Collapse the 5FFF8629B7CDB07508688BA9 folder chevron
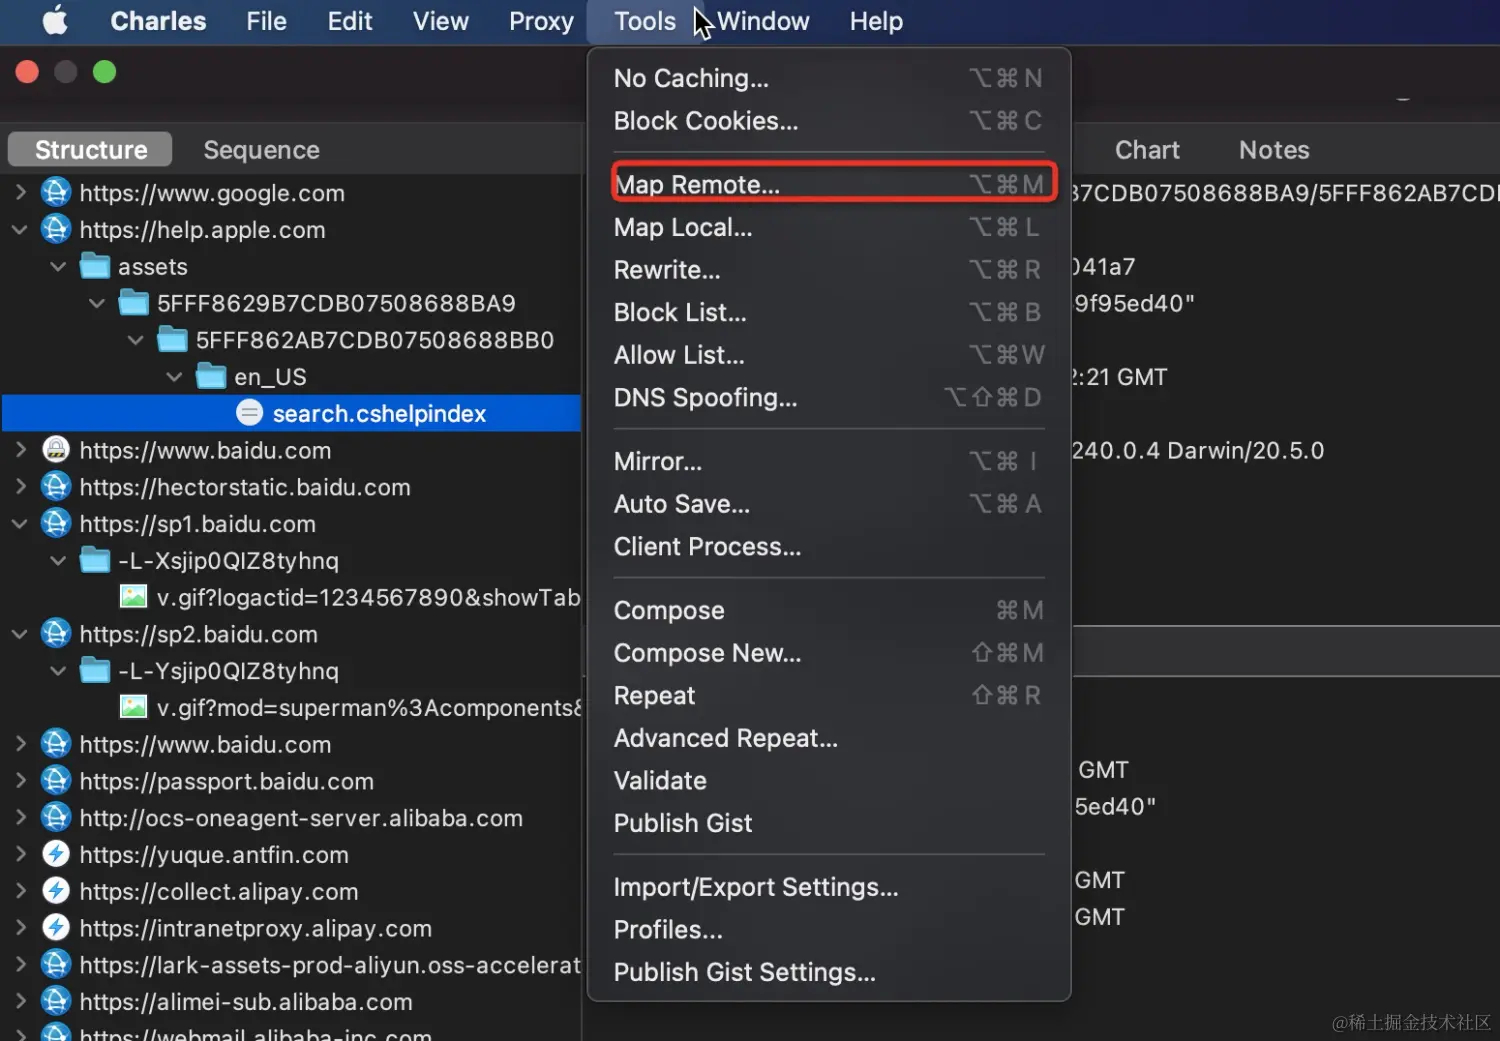 97,303
